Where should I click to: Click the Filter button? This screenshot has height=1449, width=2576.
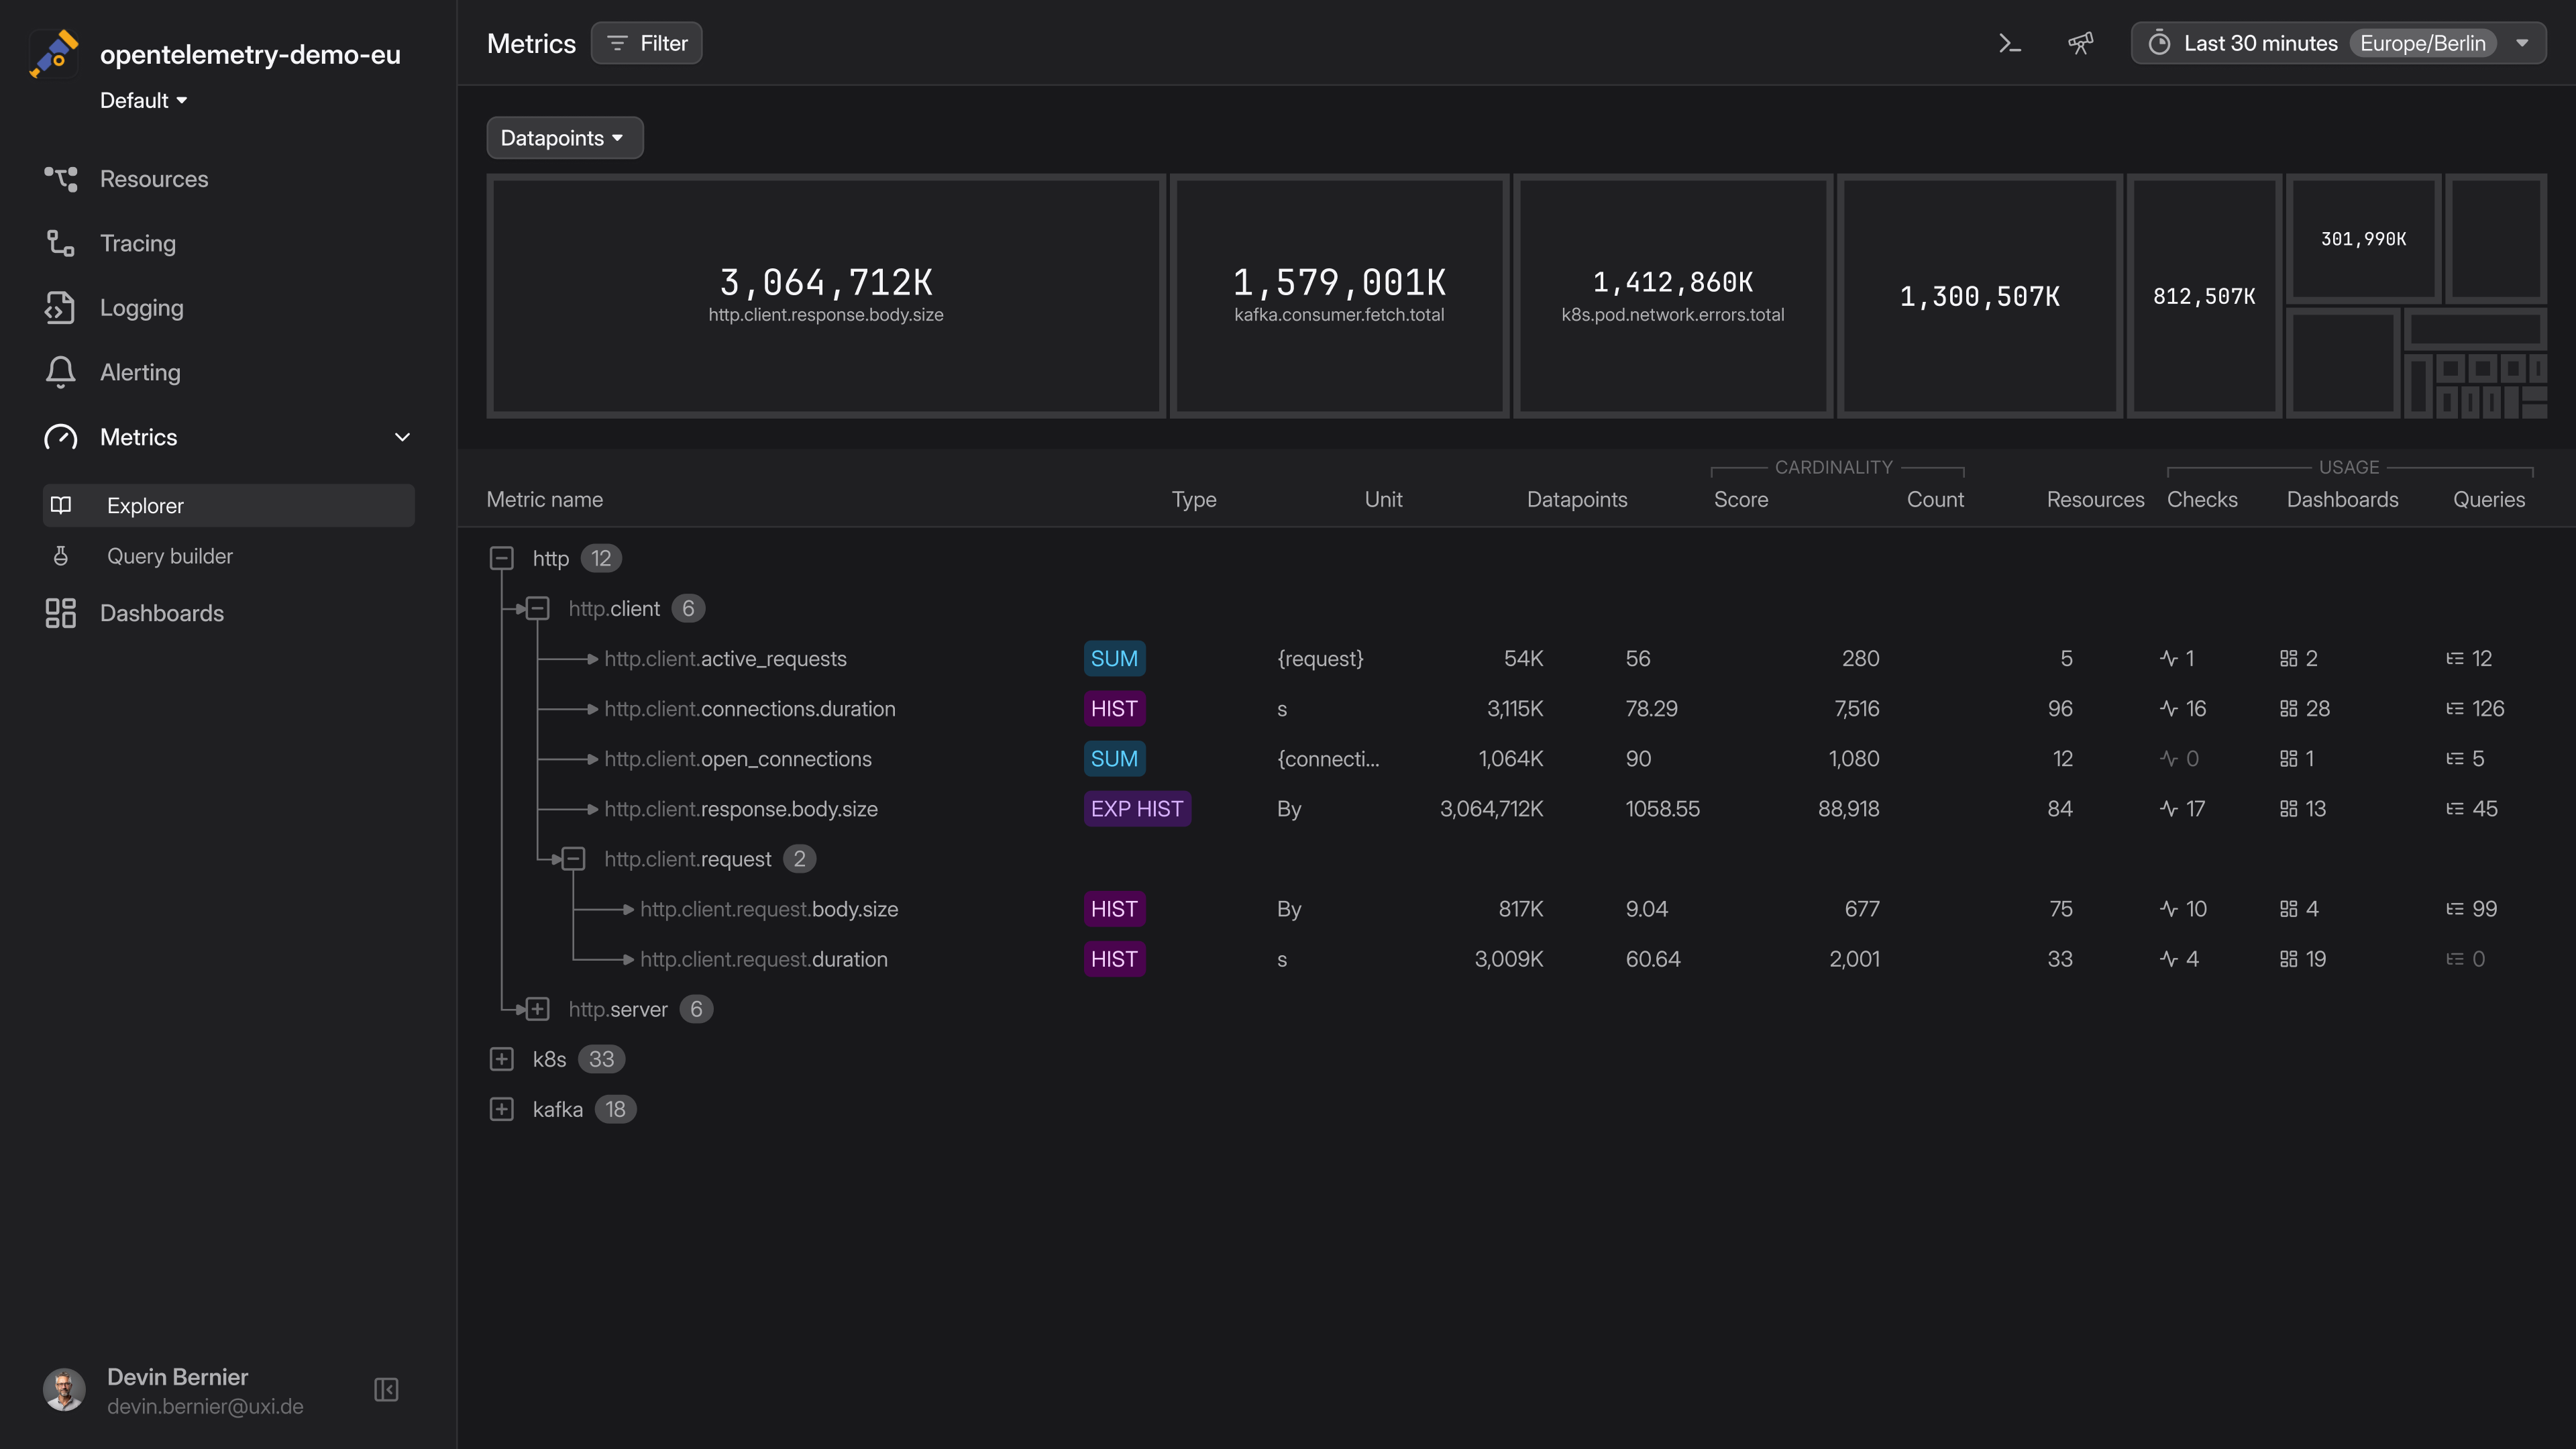pos(647,43)
